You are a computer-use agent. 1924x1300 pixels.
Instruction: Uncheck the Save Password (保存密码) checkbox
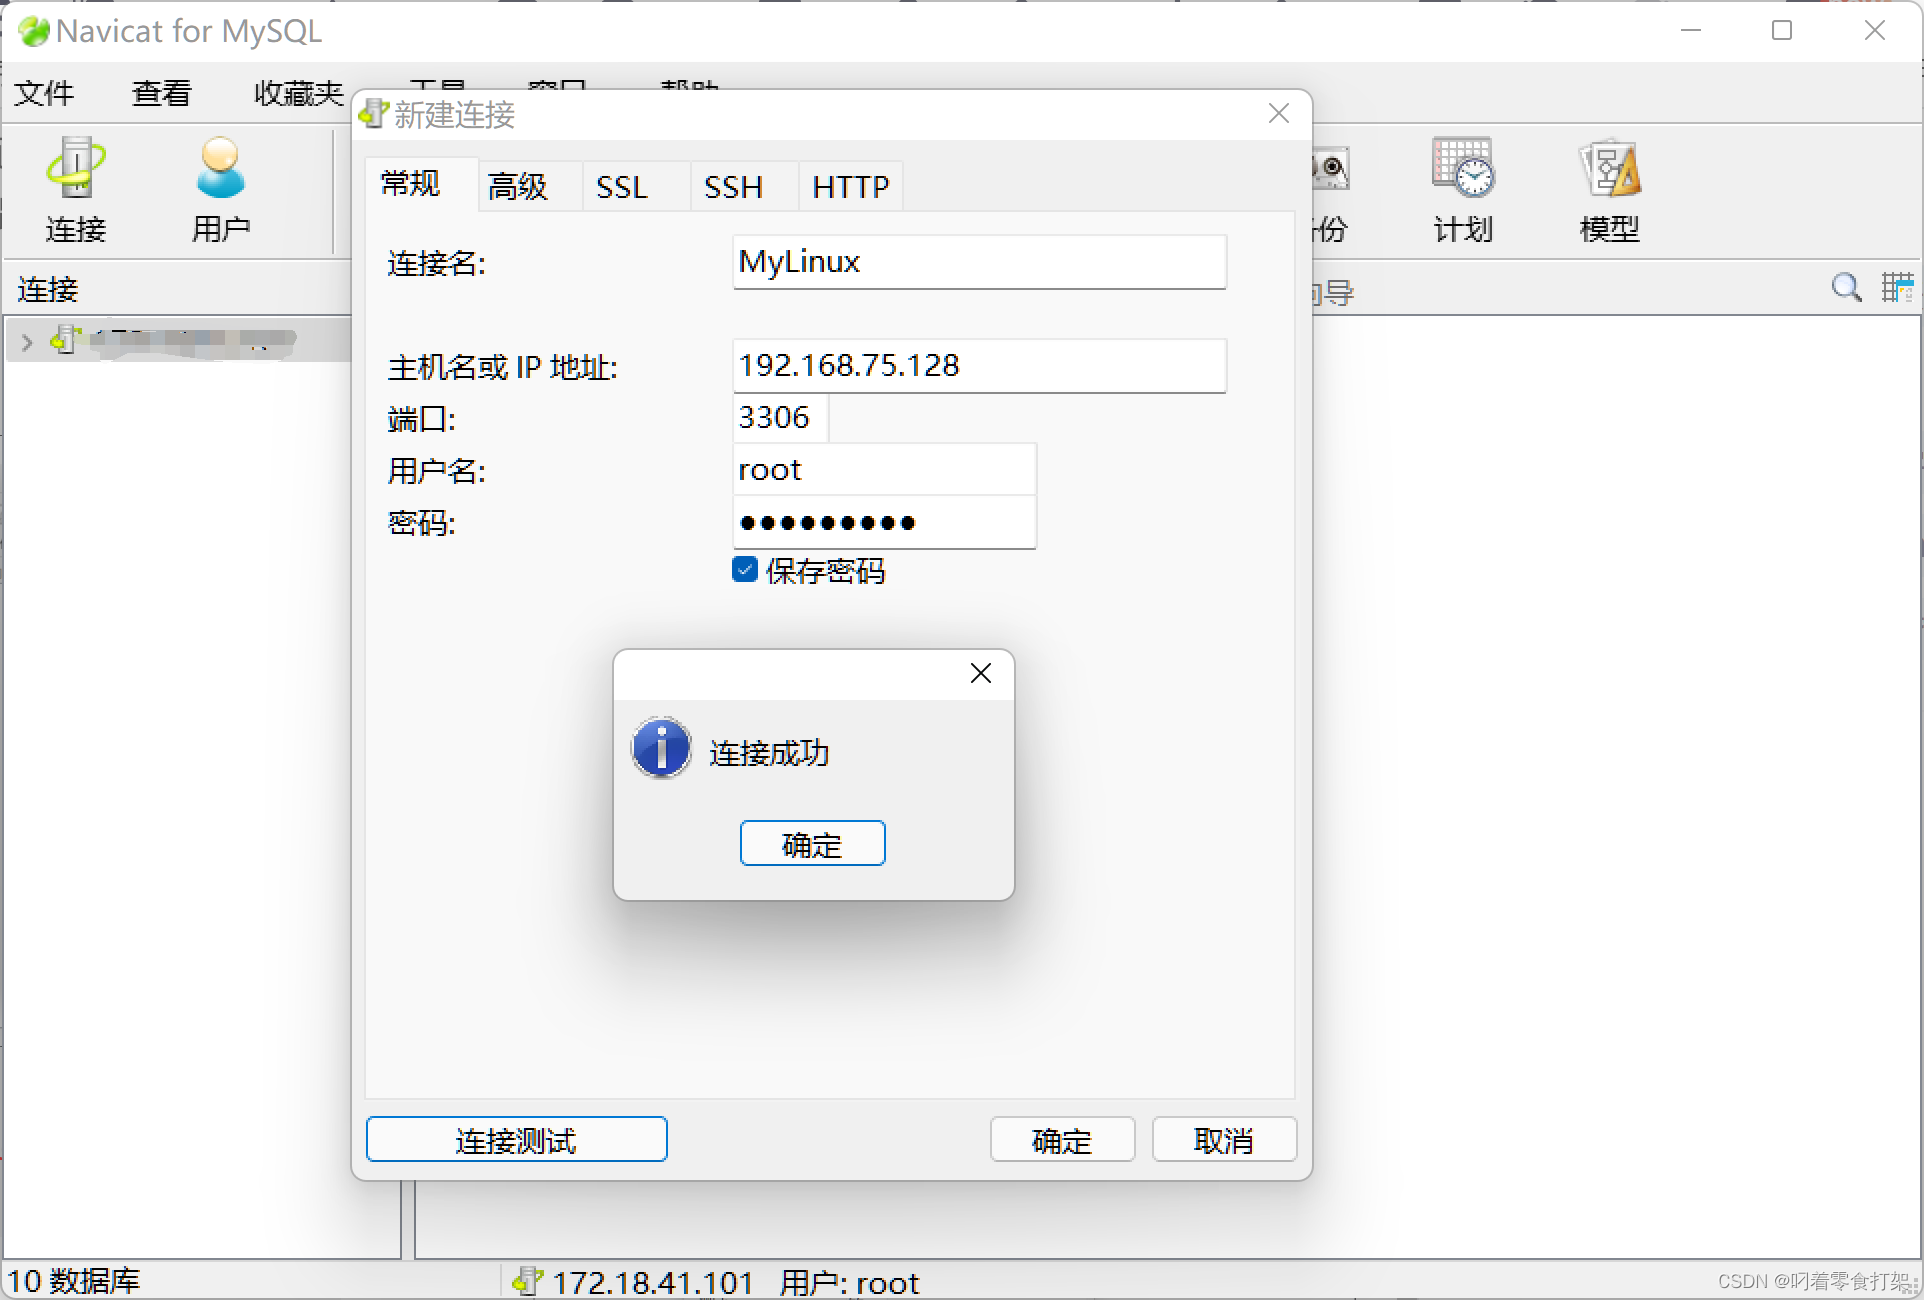click(745, 570)
